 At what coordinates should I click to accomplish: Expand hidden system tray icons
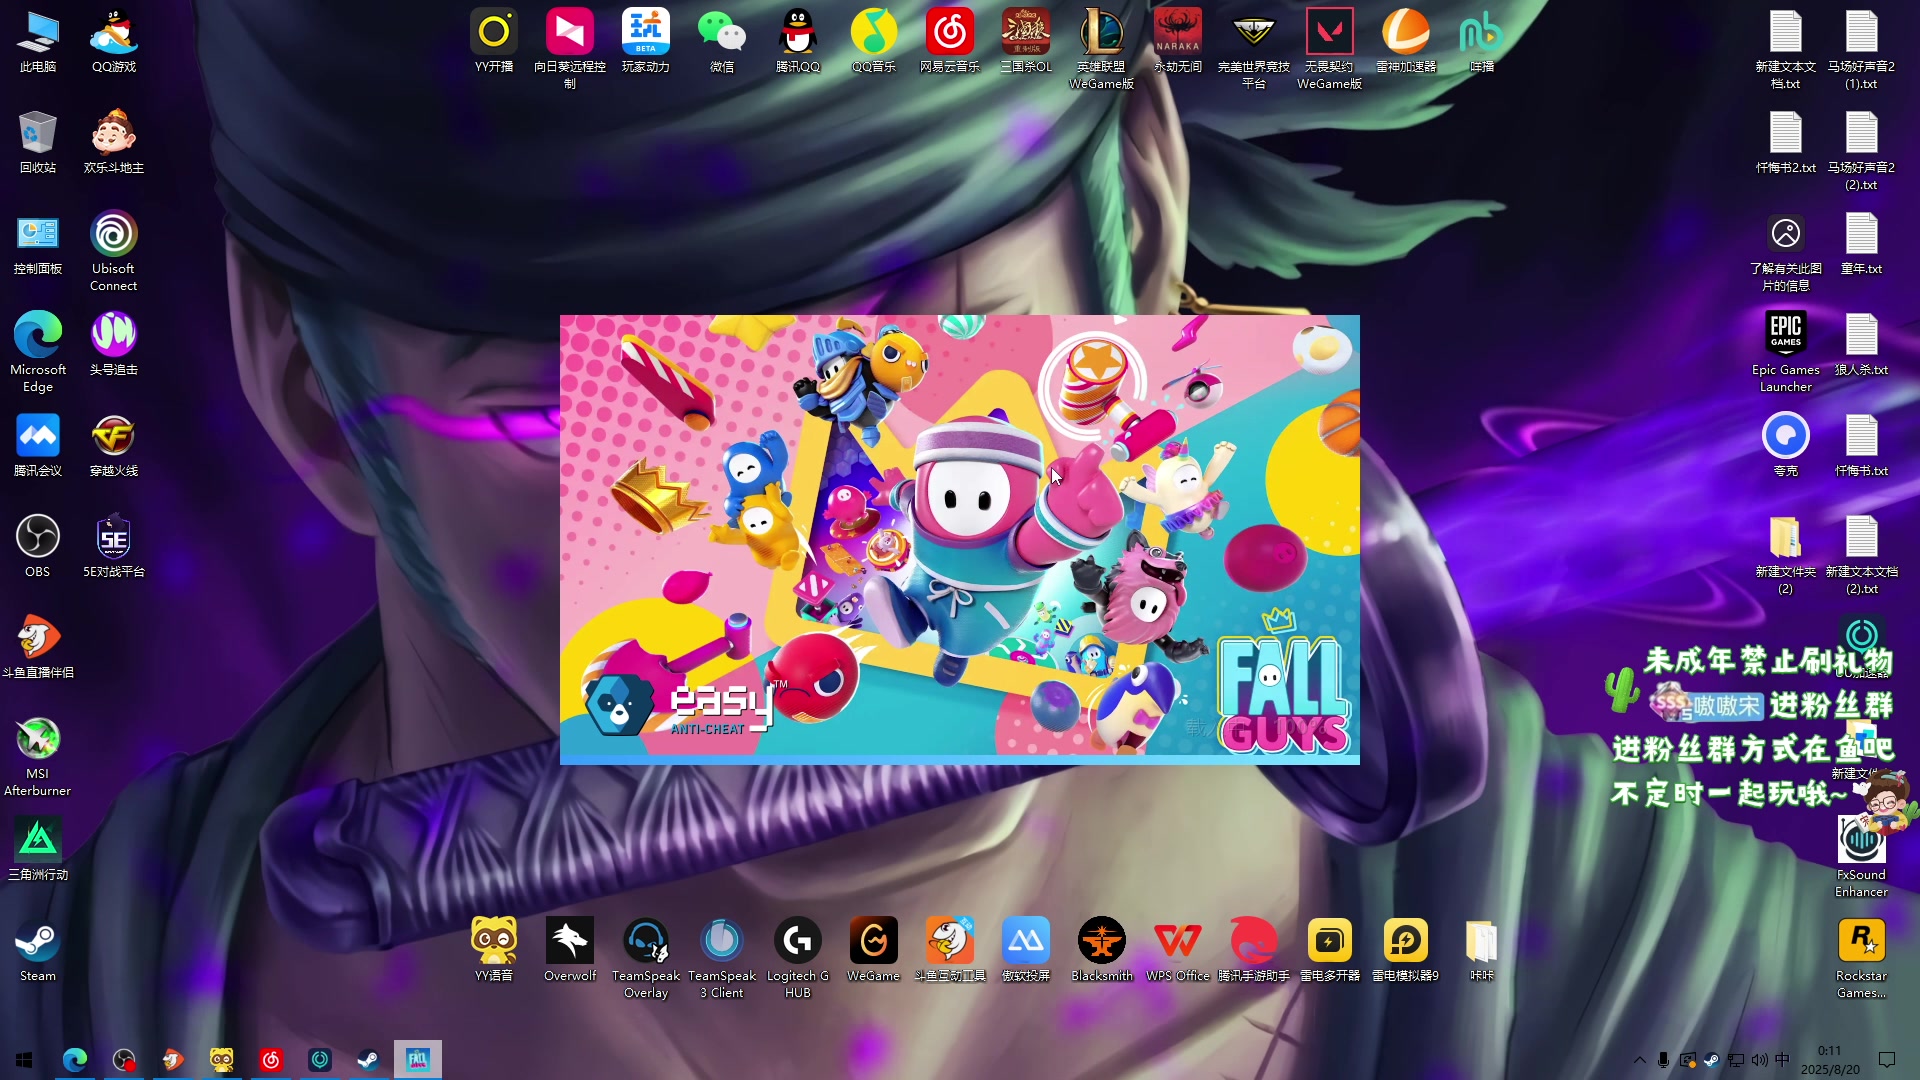pyautogui.click(x=1639, y=1060)
